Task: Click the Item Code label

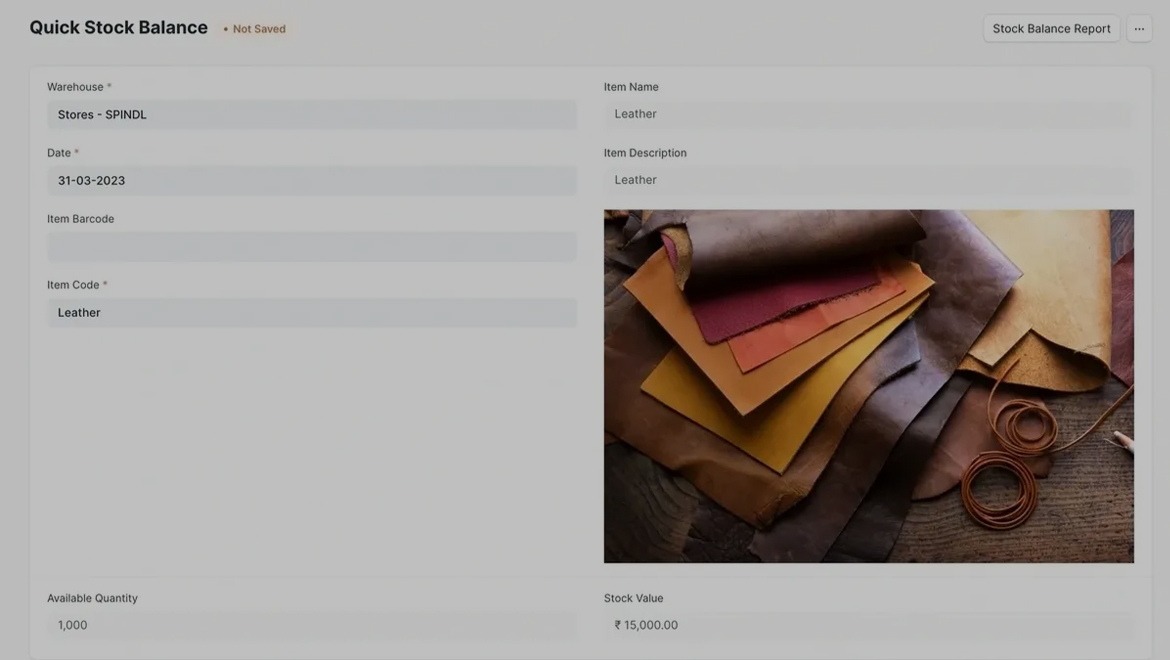Action: click(x=73, y=285)
